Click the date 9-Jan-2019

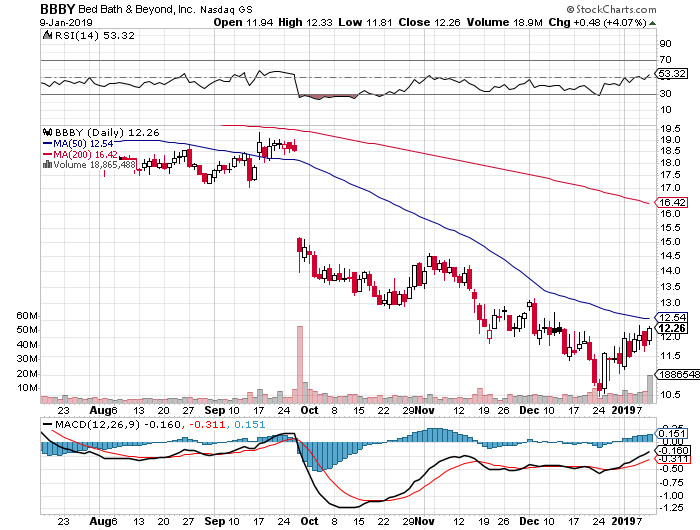click(x=66, y=22)
